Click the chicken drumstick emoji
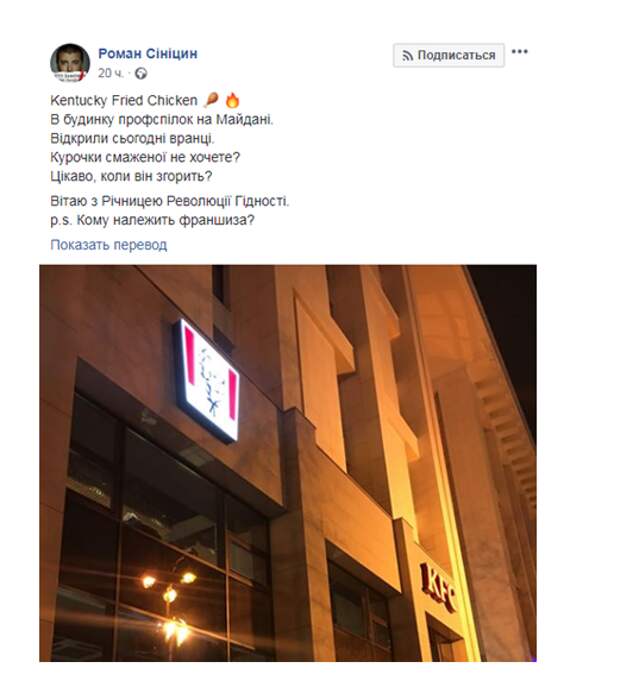Screen dimensions: 620x687 pos(212,100)
